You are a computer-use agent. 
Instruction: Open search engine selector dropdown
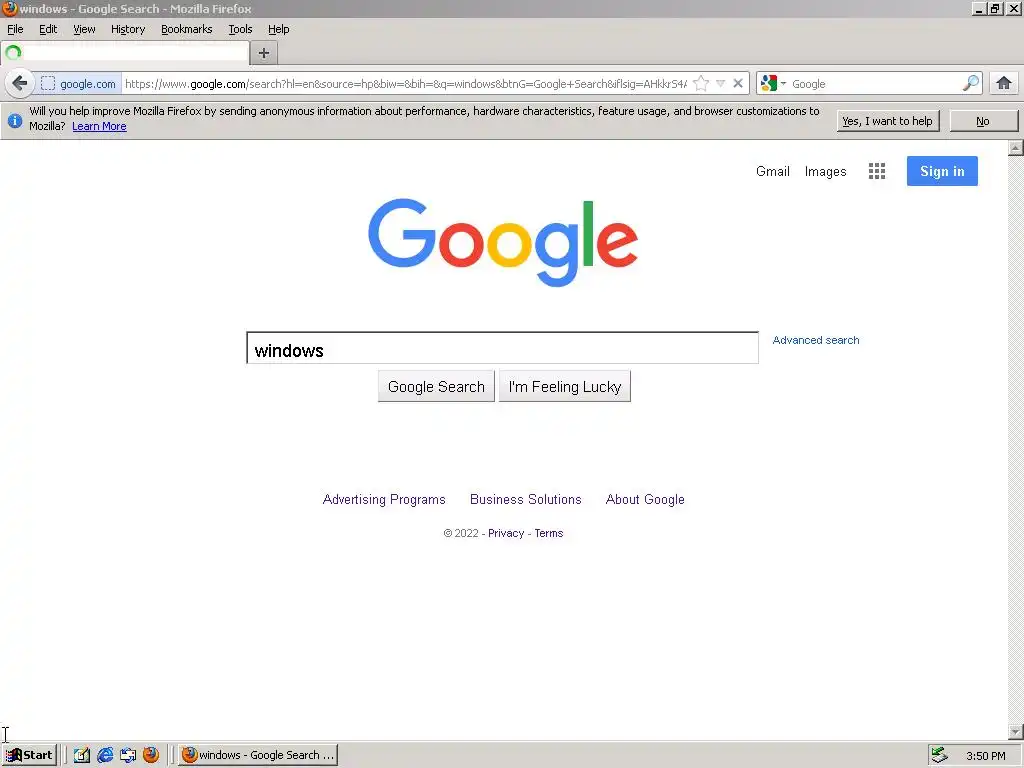point(773,84)
